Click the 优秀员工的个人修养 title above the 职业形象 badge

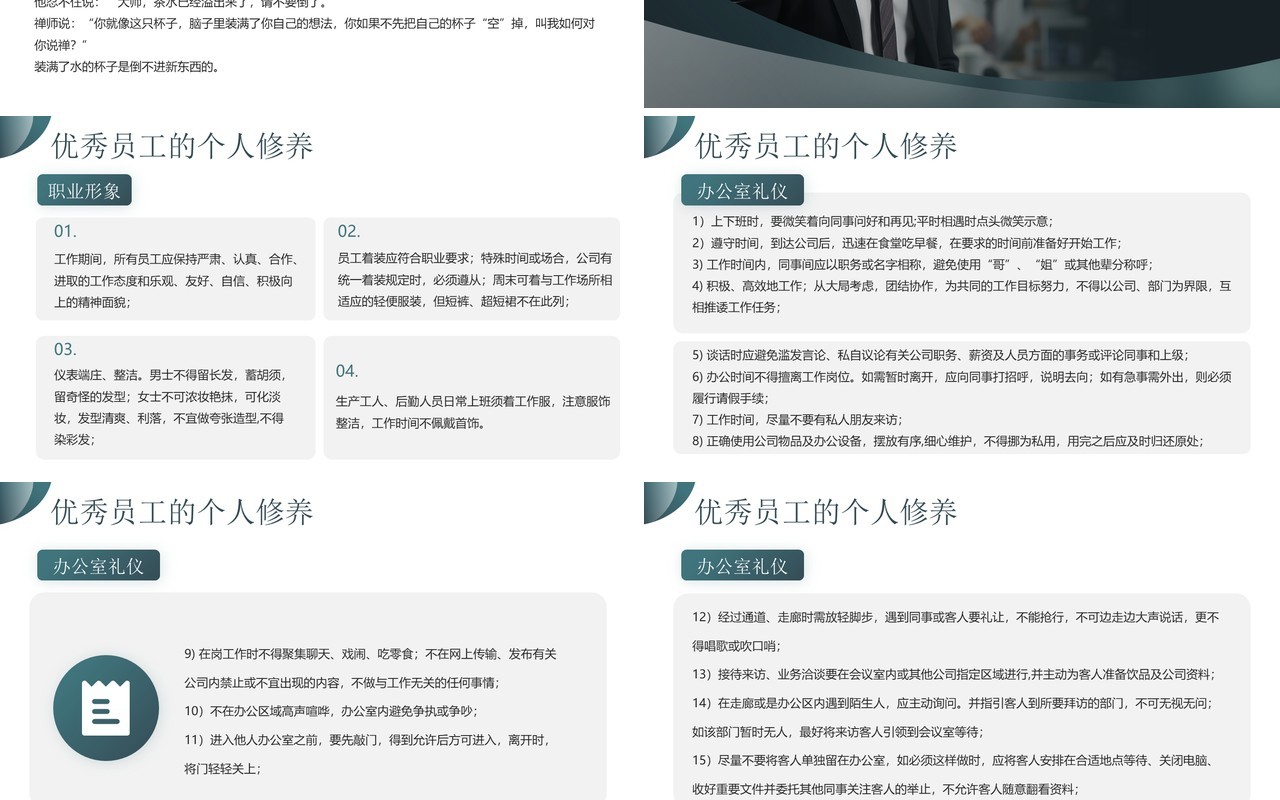pos(182,146)
